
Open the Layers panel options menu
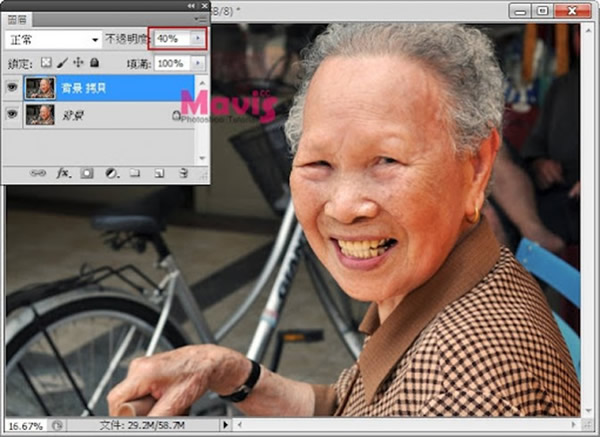[199, 18]
